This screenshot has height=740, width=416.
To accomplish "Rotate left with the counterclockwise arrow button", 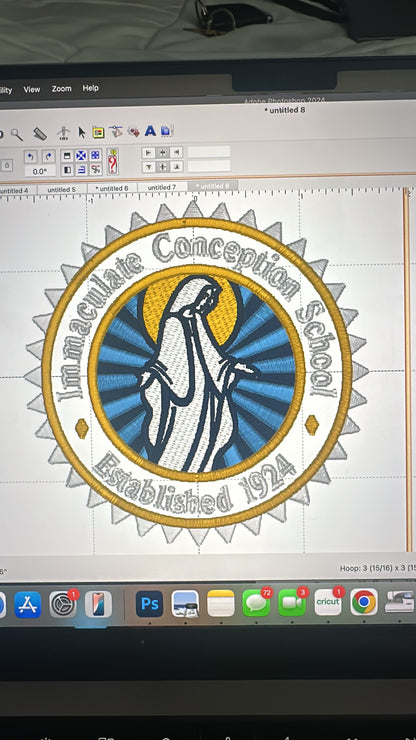I will [31, 157].
